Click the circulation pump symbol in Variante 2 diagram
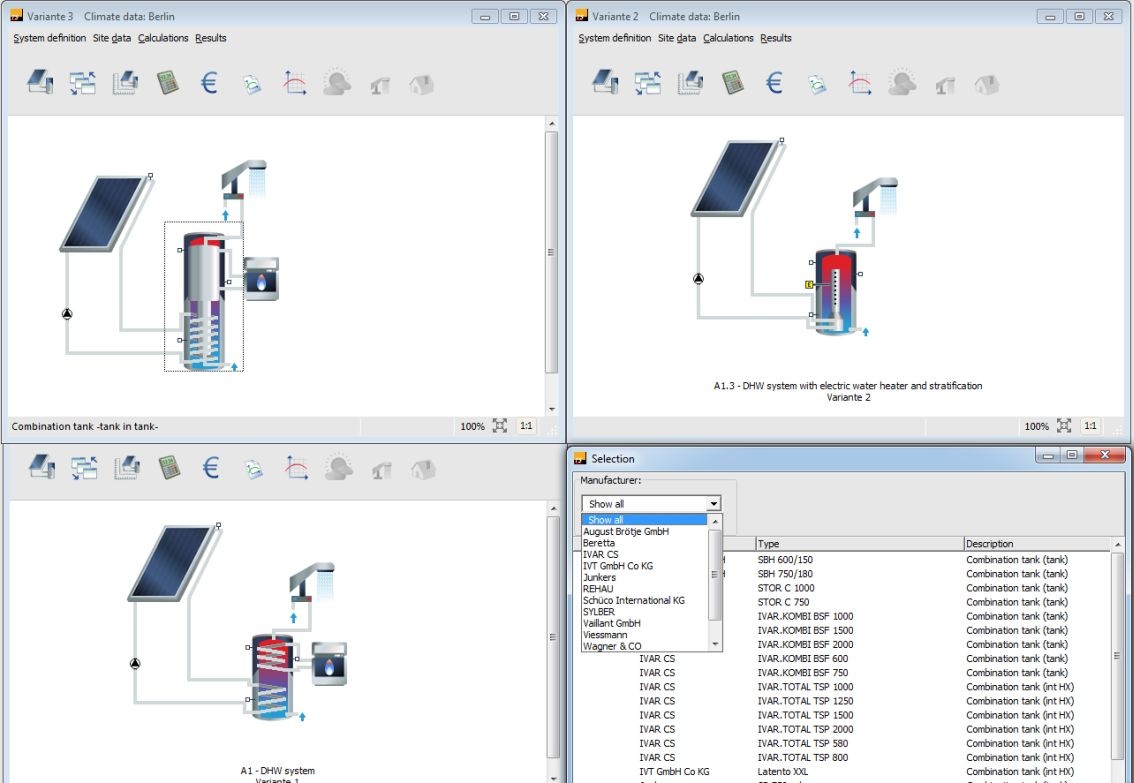This screenshot has width=1134, height=783. tap(698, 279)
